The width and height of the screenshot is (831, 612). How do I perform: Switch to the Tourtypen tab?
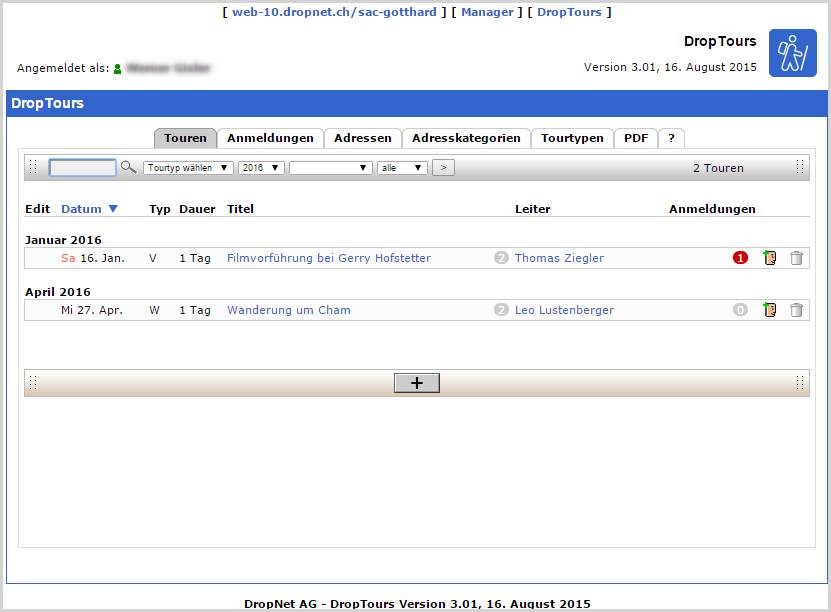(x=572, y=138)
